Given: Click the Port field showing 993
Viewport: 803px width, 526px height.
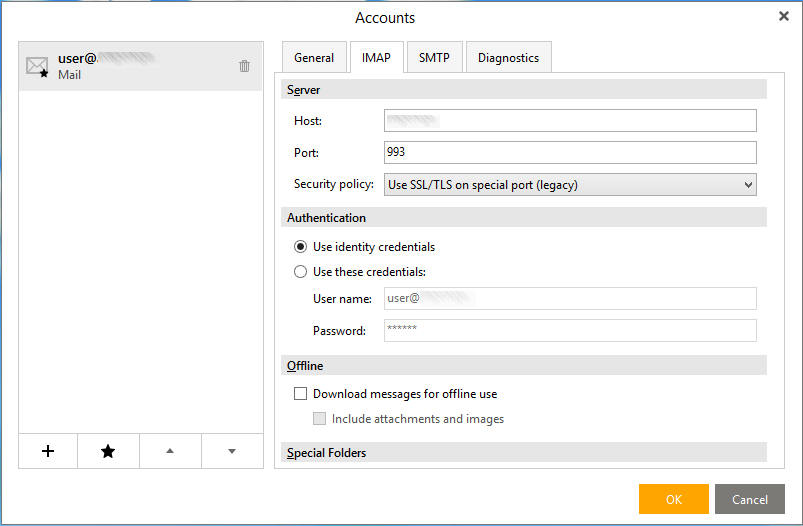Looking at the screenshot, I should tap(570, 152).
